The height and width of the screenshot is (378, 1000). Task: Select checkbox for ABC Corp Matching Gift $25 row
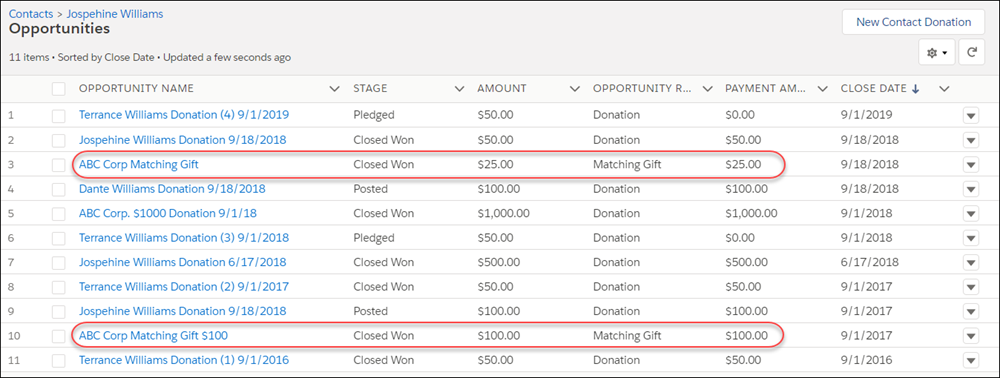click(59, 164)
